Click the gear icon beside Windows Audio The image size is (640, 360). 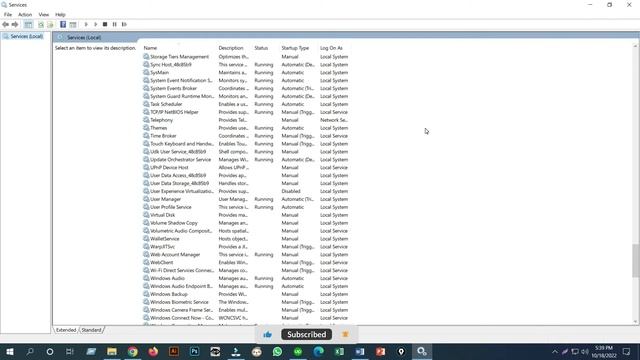click(x=146, y=278)
